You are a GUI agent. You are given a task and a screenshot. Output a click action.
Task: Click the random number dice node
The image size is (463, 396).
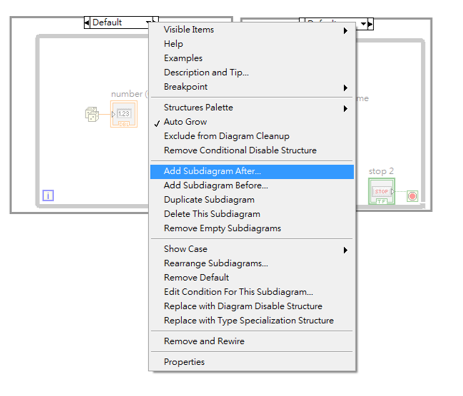point(92,114)
